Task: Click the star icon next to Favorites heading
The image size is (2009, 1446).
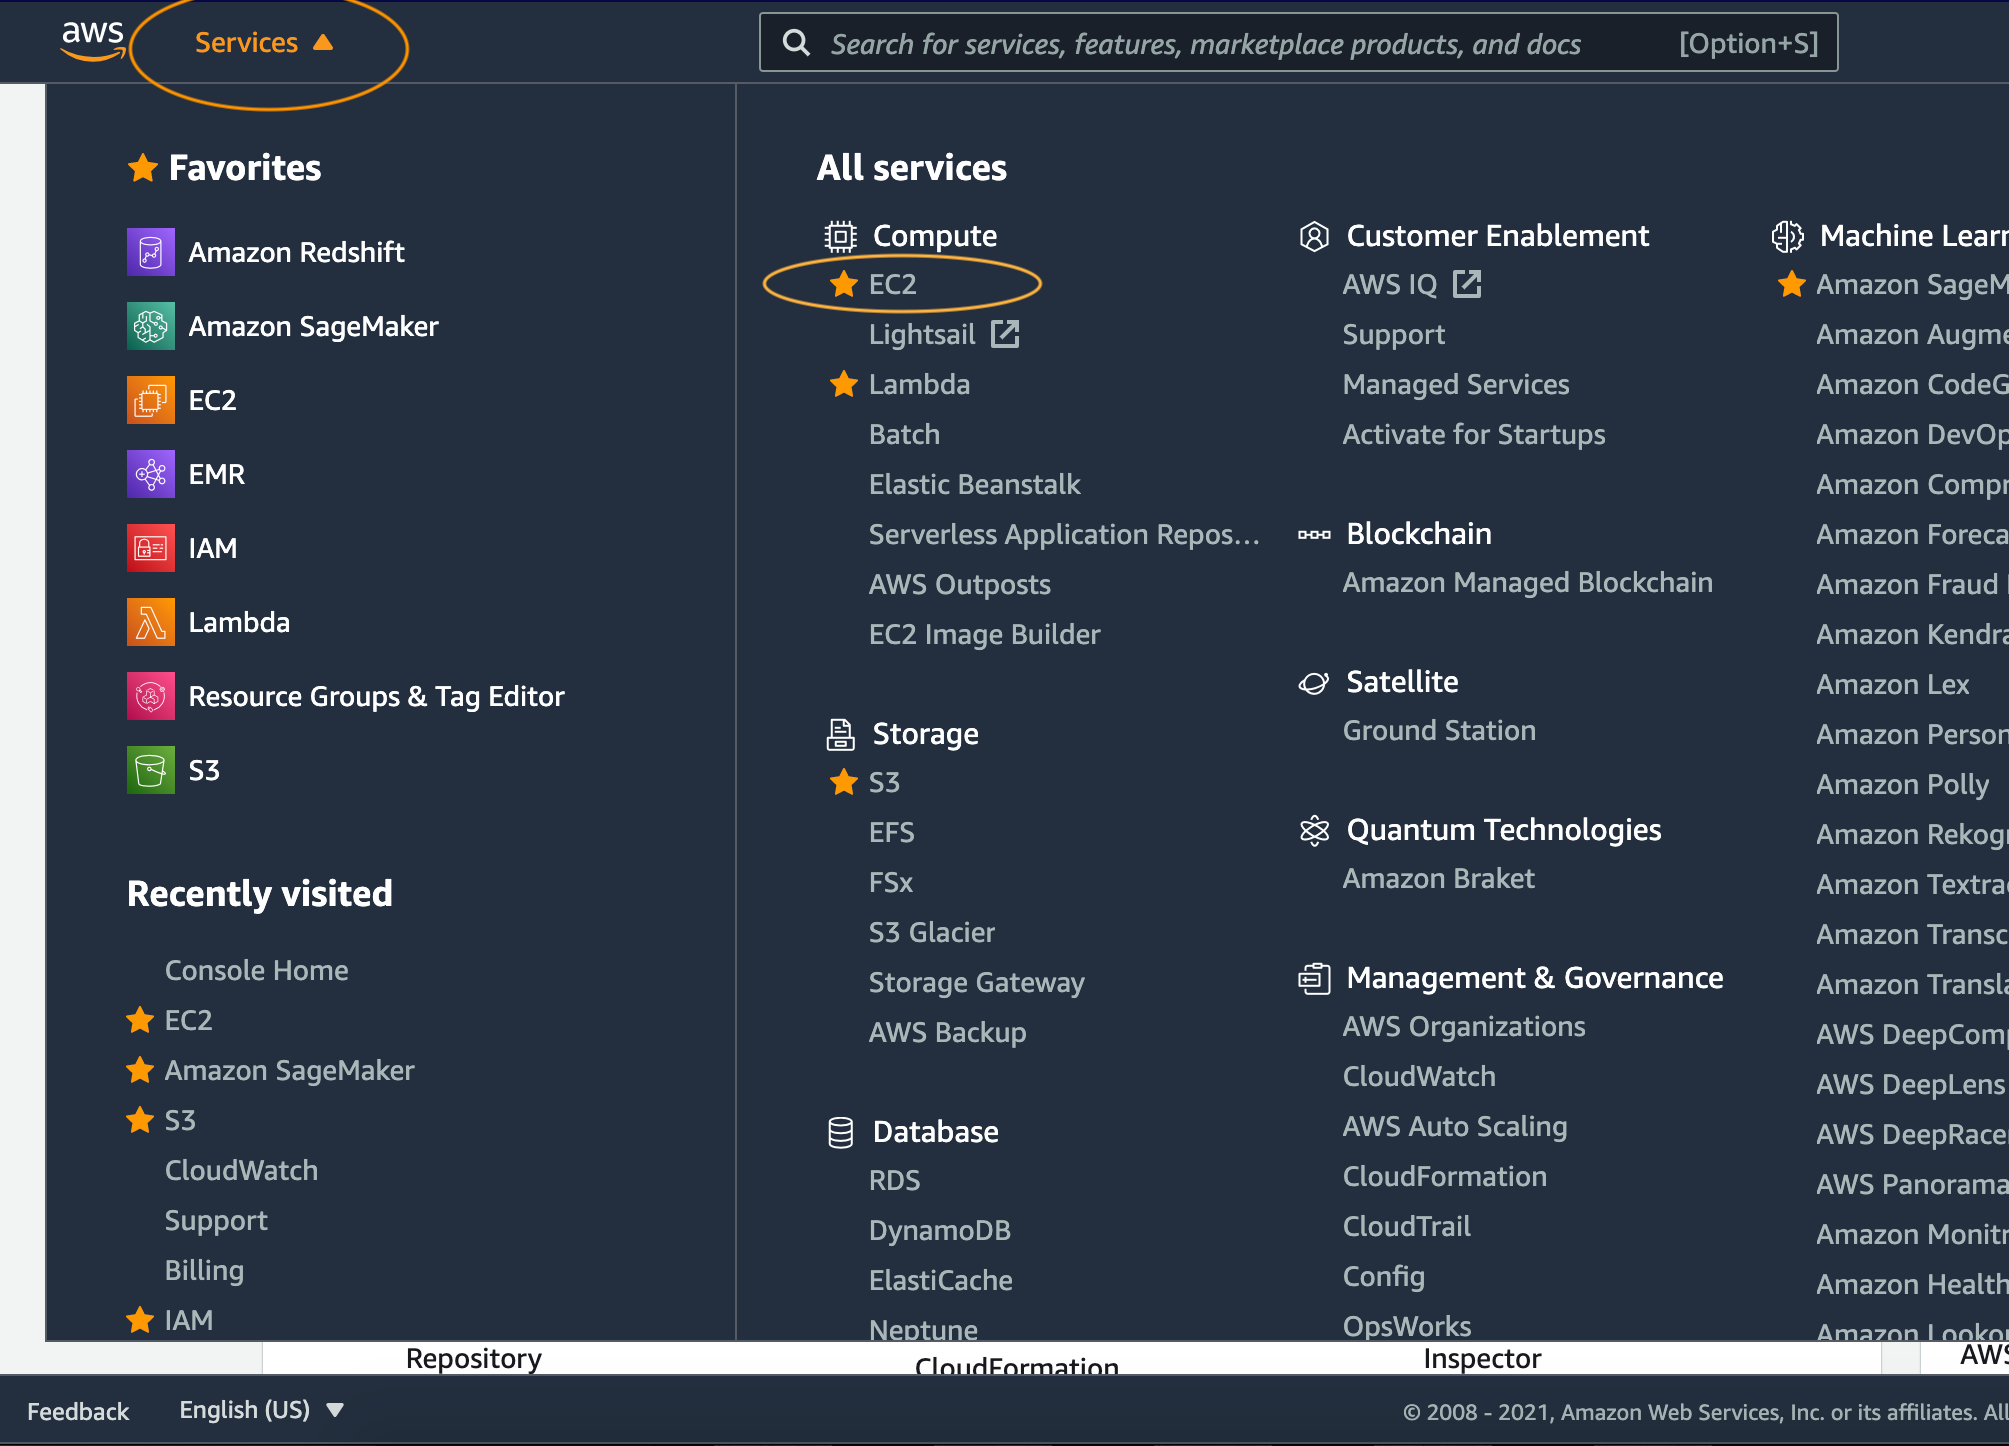Action: pyautogui.click(x=142, y=168)
